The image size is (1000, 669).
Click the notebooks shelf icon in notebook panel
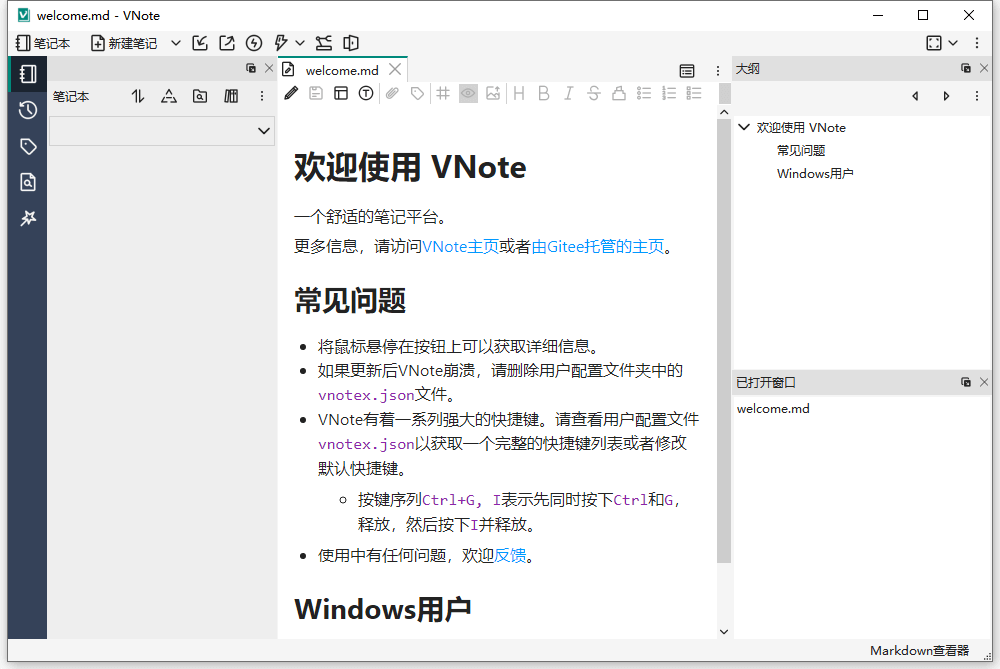click(231, 96)
